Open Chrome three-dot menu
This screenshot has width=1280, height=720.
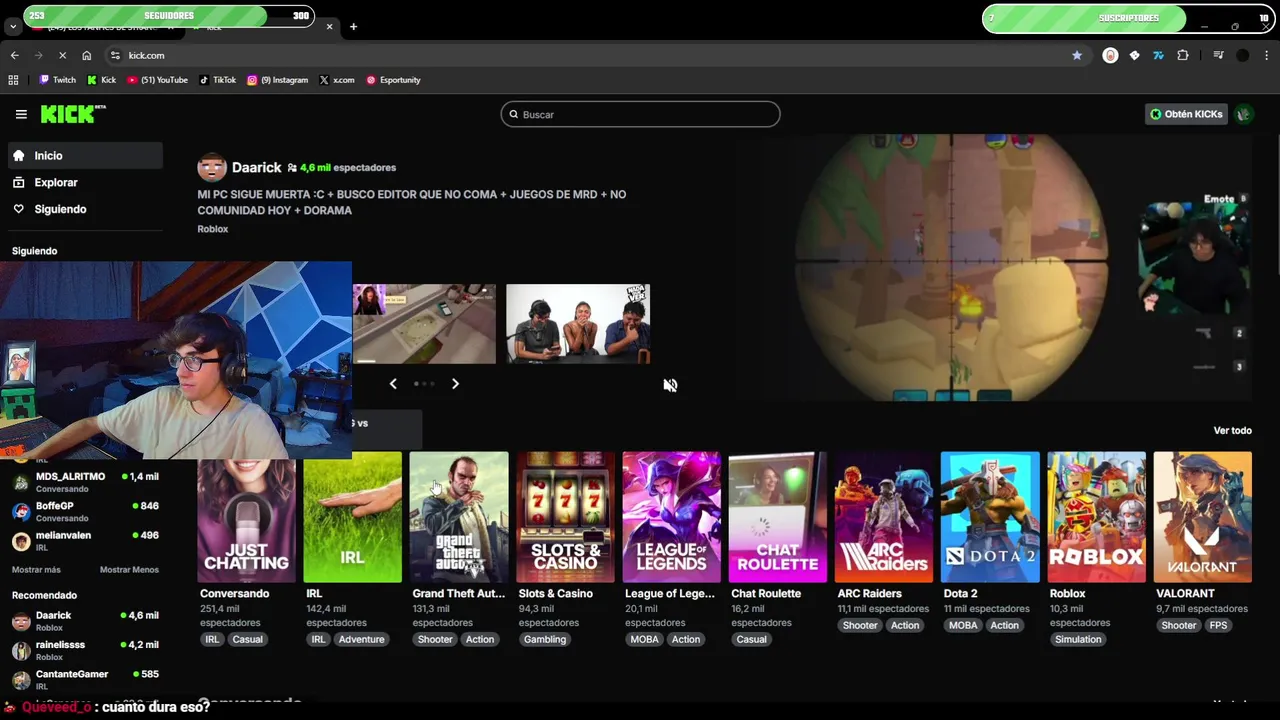click(1267, 55)
